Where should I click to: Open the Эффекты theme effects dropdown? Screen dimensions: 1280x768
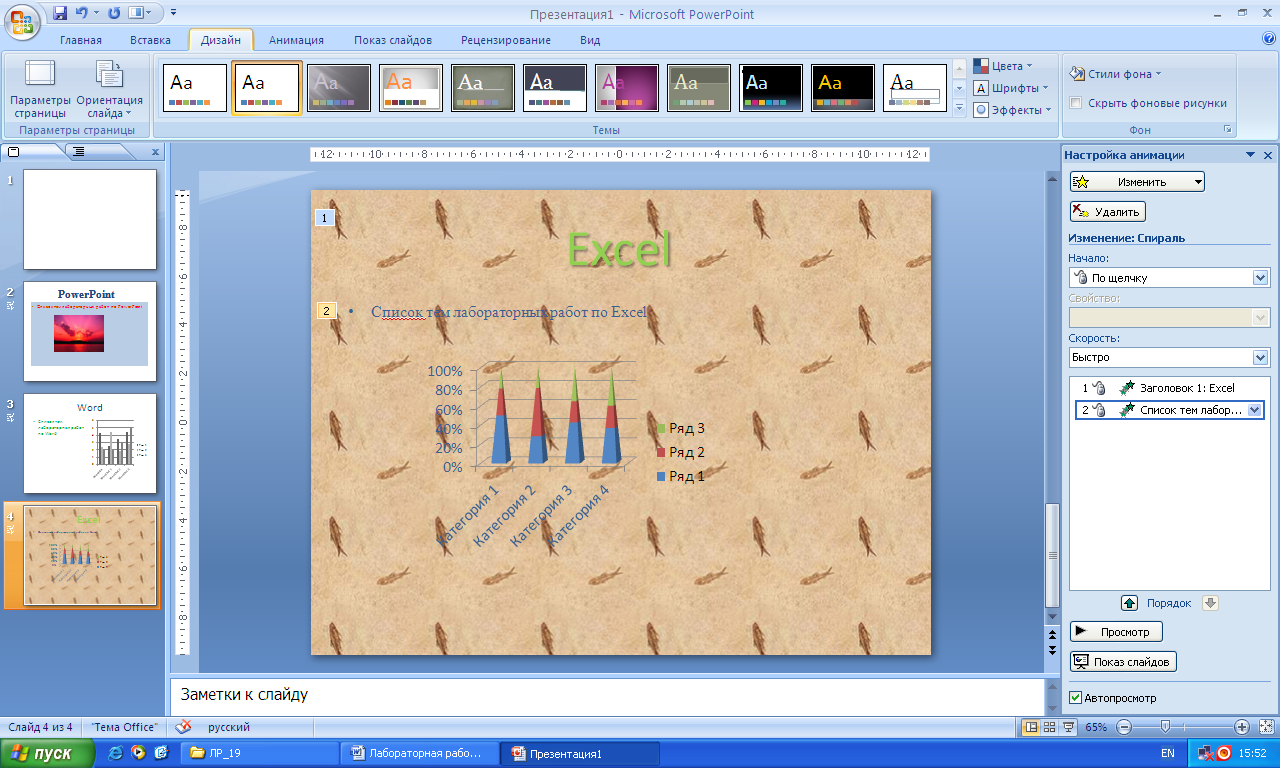[x=1013, y=110]
